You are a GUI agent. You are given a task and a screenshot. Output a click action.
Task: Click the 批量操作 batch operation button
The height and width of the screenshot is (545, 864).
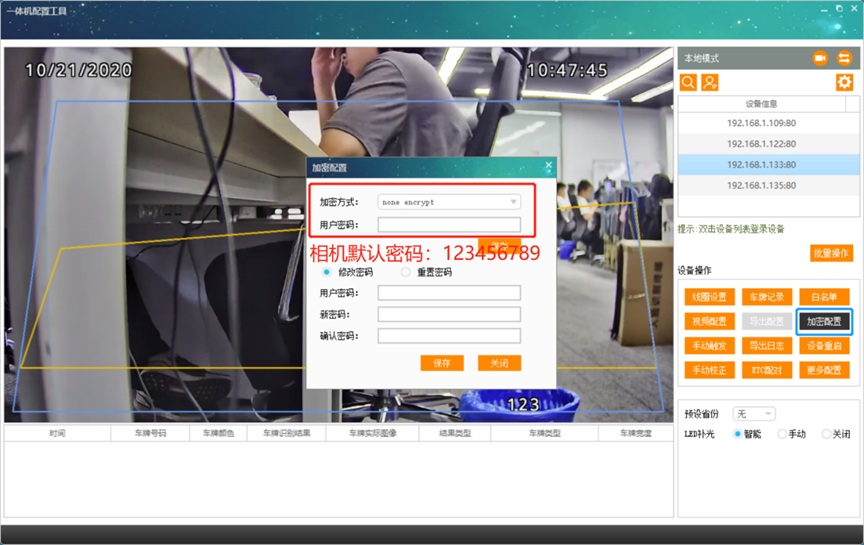click(x=831, y=253)
